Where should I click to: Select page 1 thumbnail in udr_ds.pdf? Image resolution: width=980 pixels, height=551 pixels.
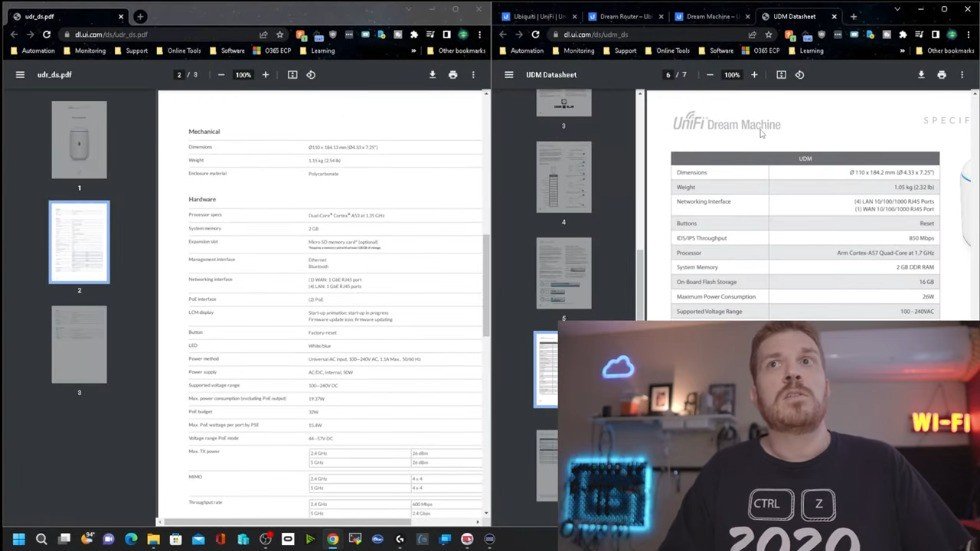click(x=79, y=140)
